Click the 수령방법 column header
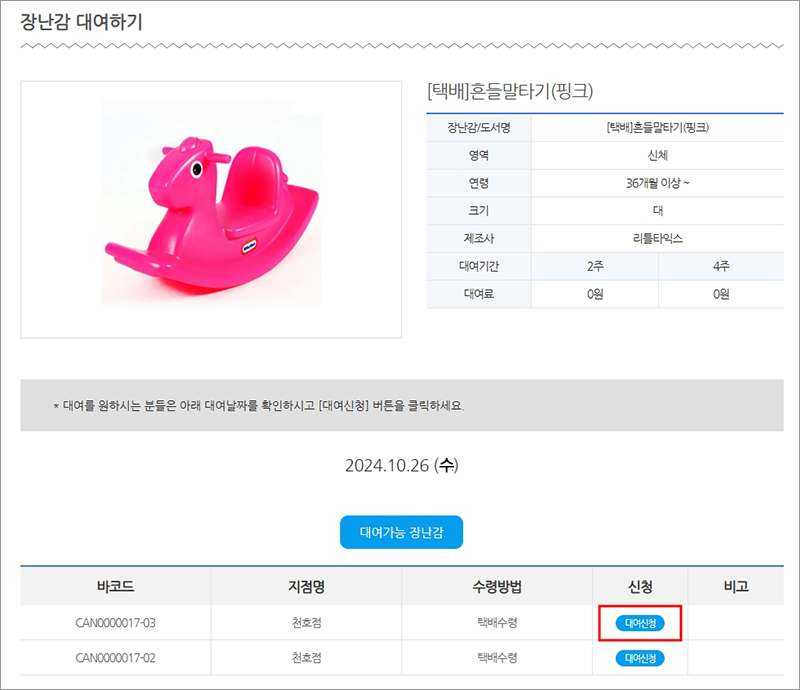The width and height of the screenshot is (800, 690). coord(497,586)
